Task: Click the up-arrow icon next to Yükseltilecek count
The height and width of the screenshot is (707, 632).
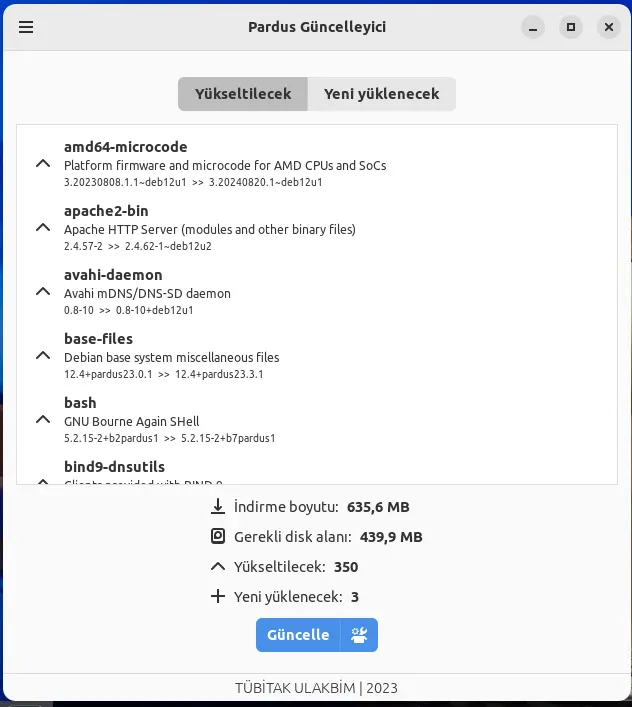Action: 218,566
